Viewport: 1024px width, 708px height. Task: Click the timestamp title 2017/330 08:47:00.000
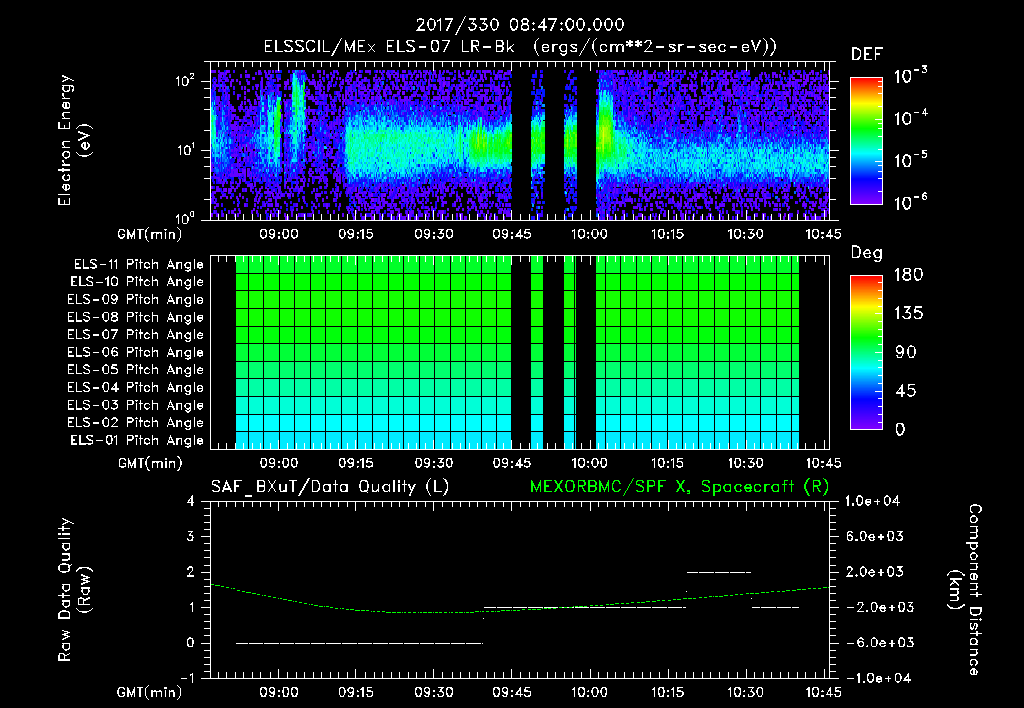[x=520, y=25]
